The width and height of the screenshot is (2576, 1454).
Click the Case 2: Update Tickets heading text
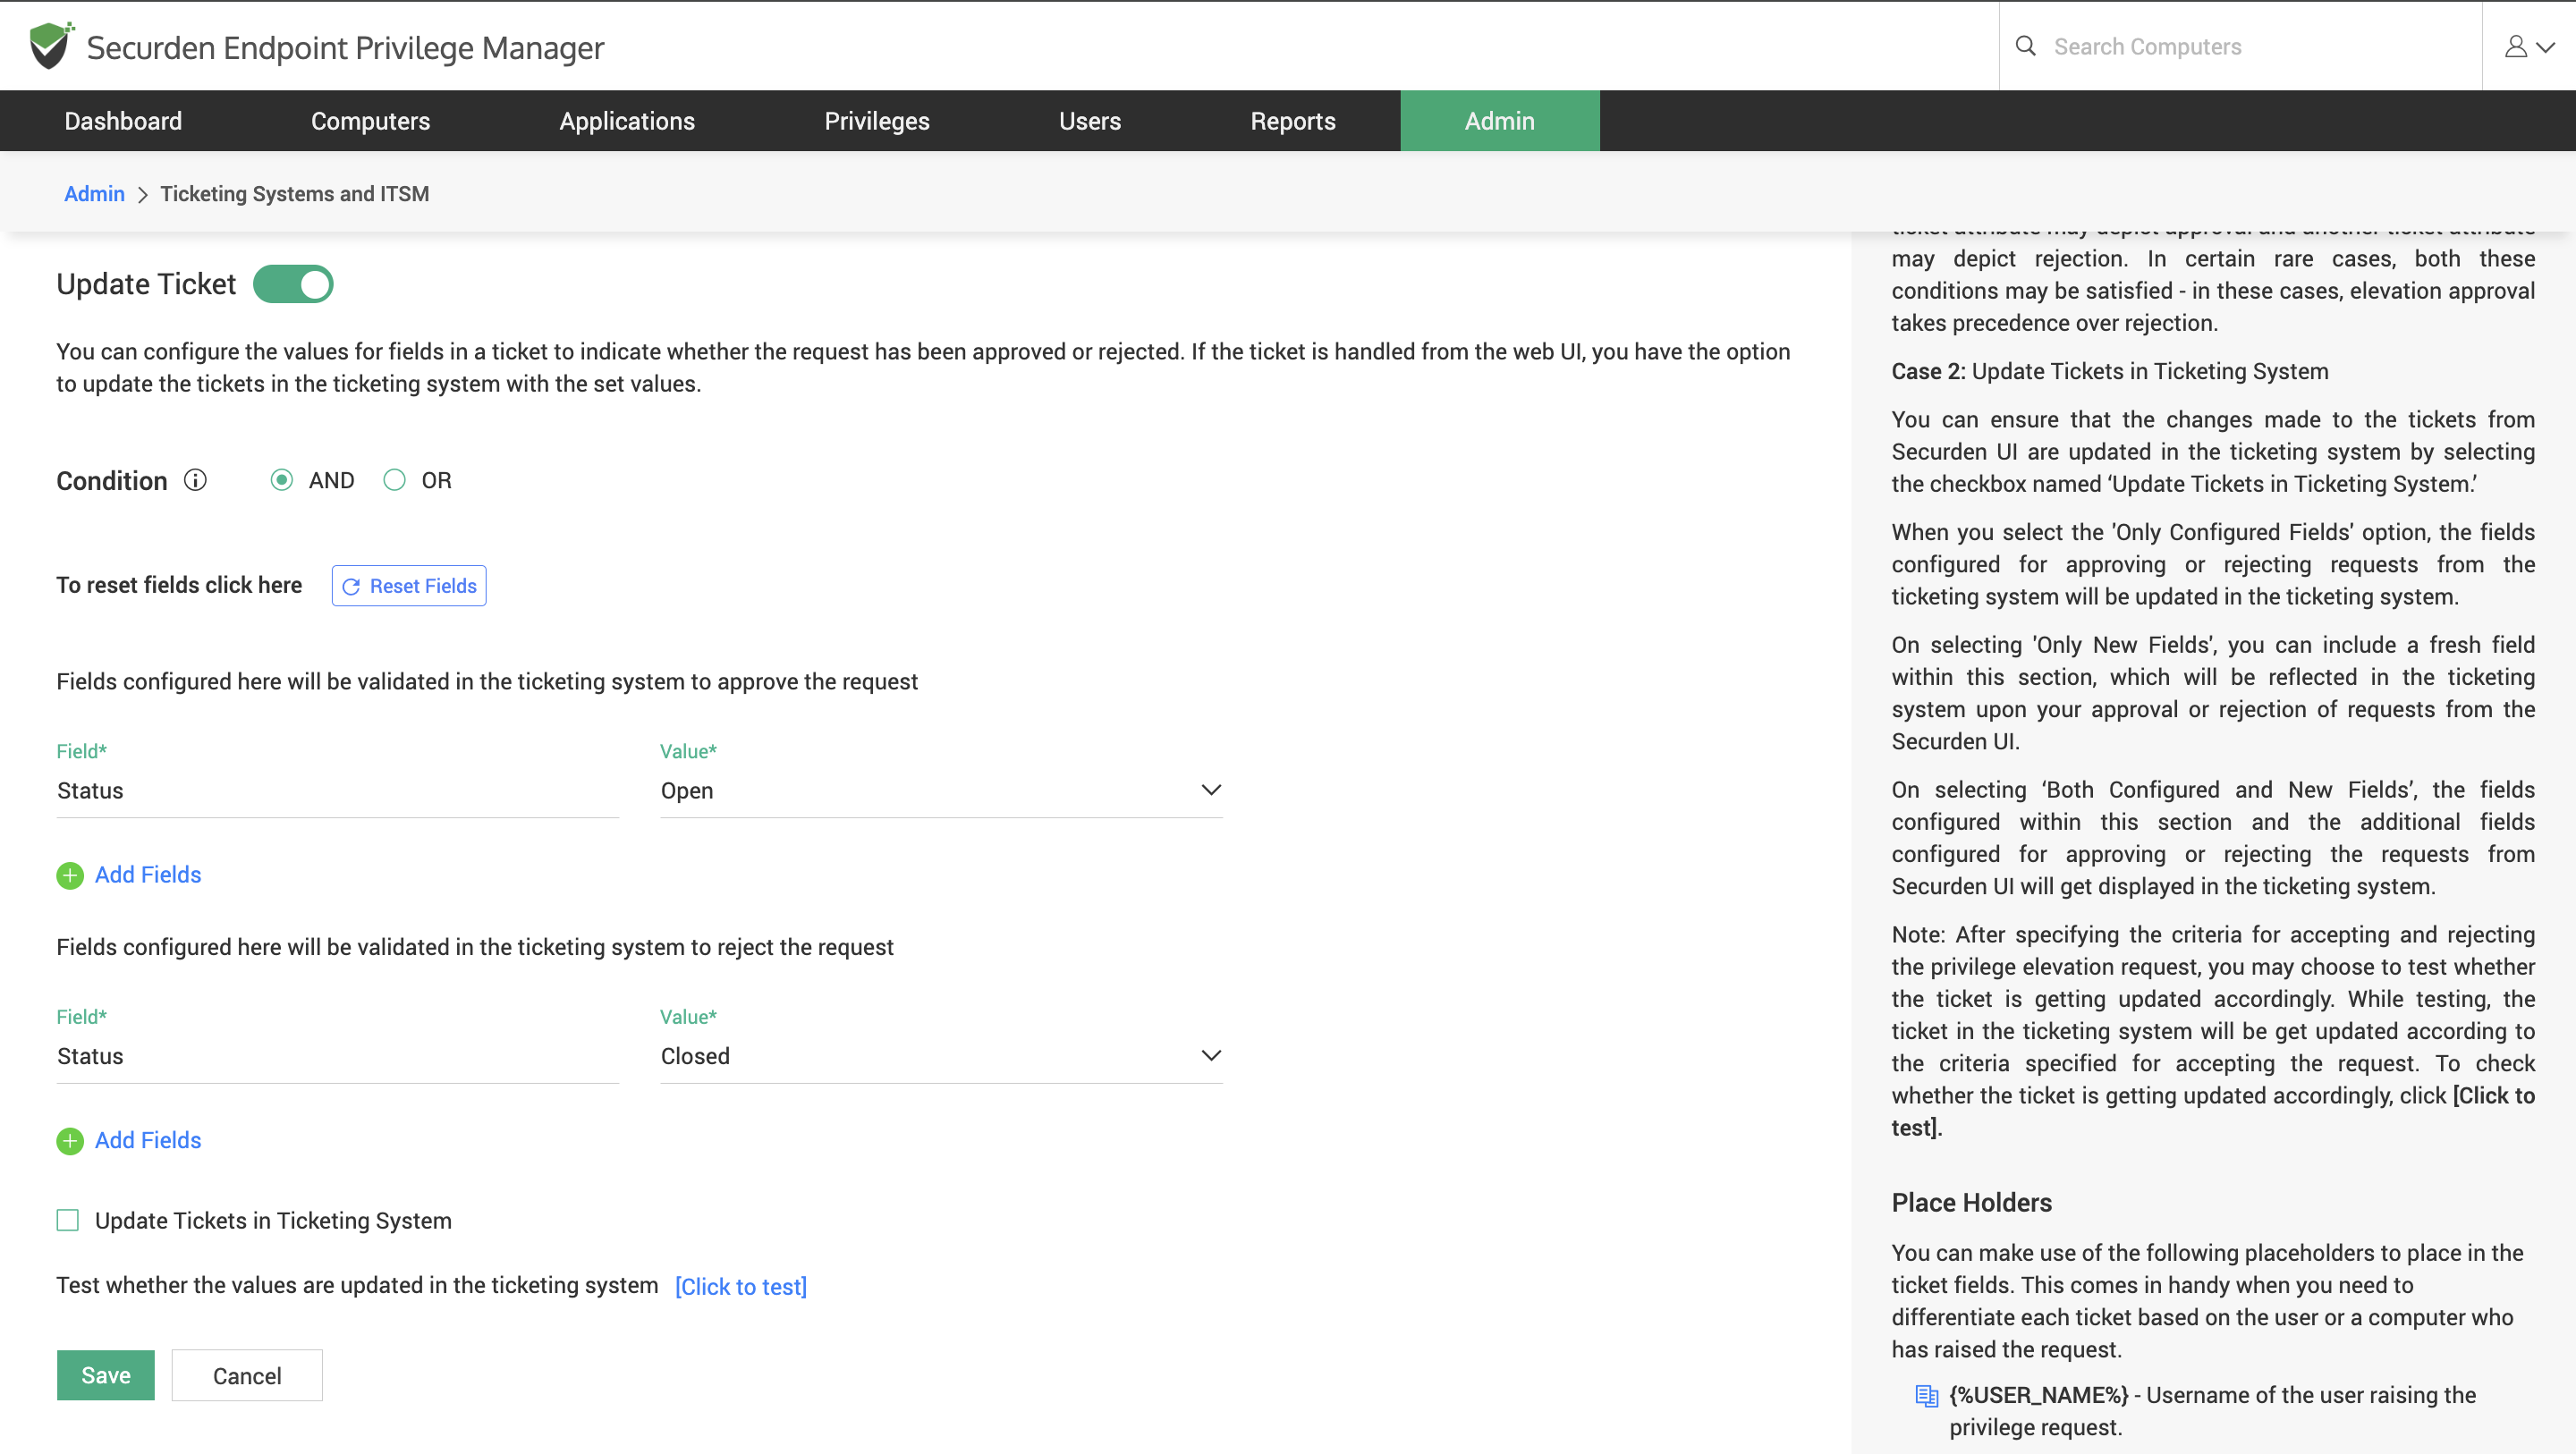point(2110,372)
